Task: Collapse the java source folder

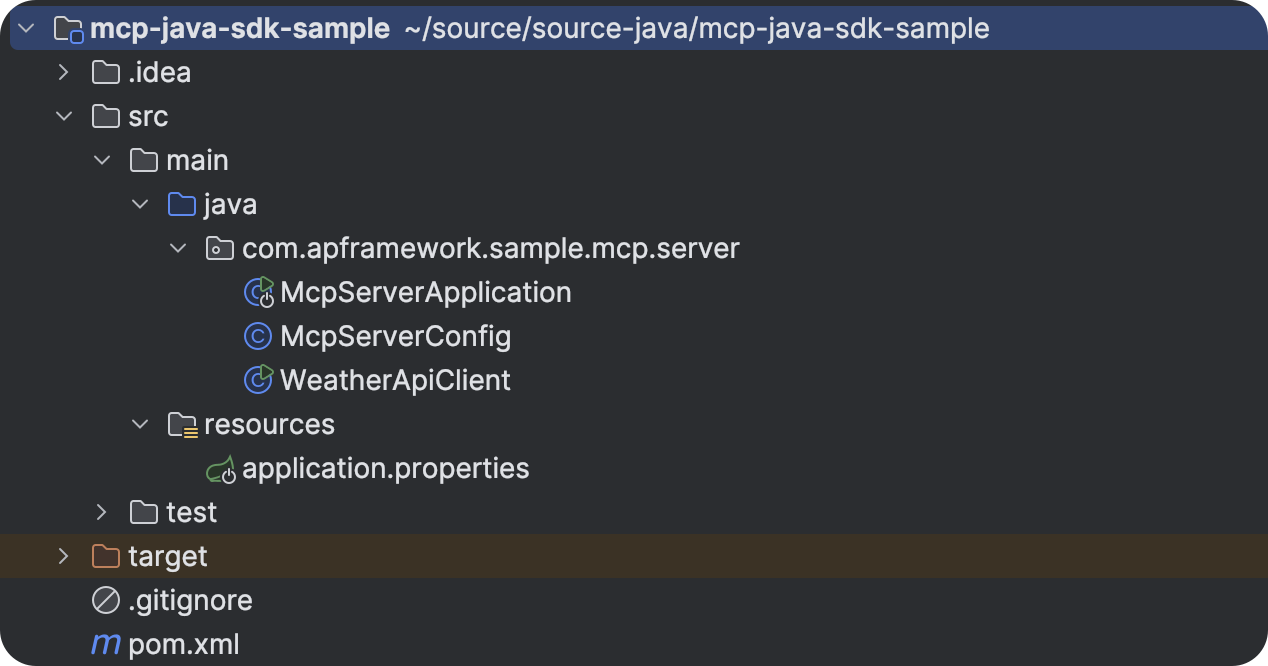Action: pyautogui.click(x=140, y=205)
